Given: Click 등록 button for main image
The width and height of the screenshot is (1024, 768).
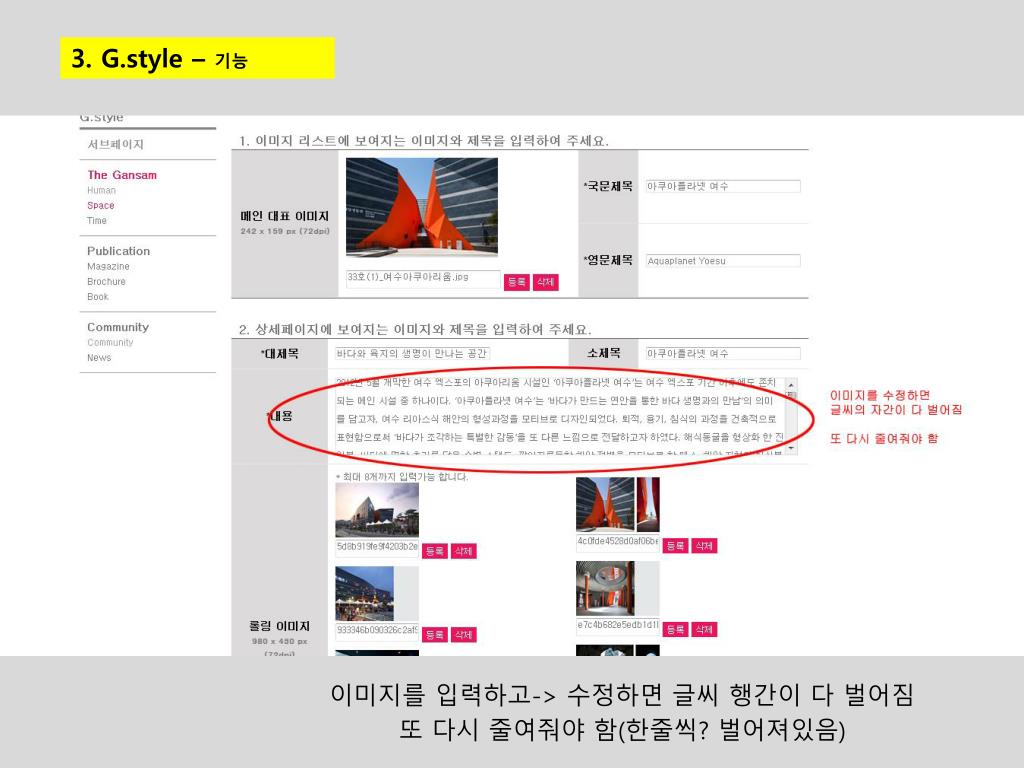Looking at the screenshot, I should tap(517, 281).
